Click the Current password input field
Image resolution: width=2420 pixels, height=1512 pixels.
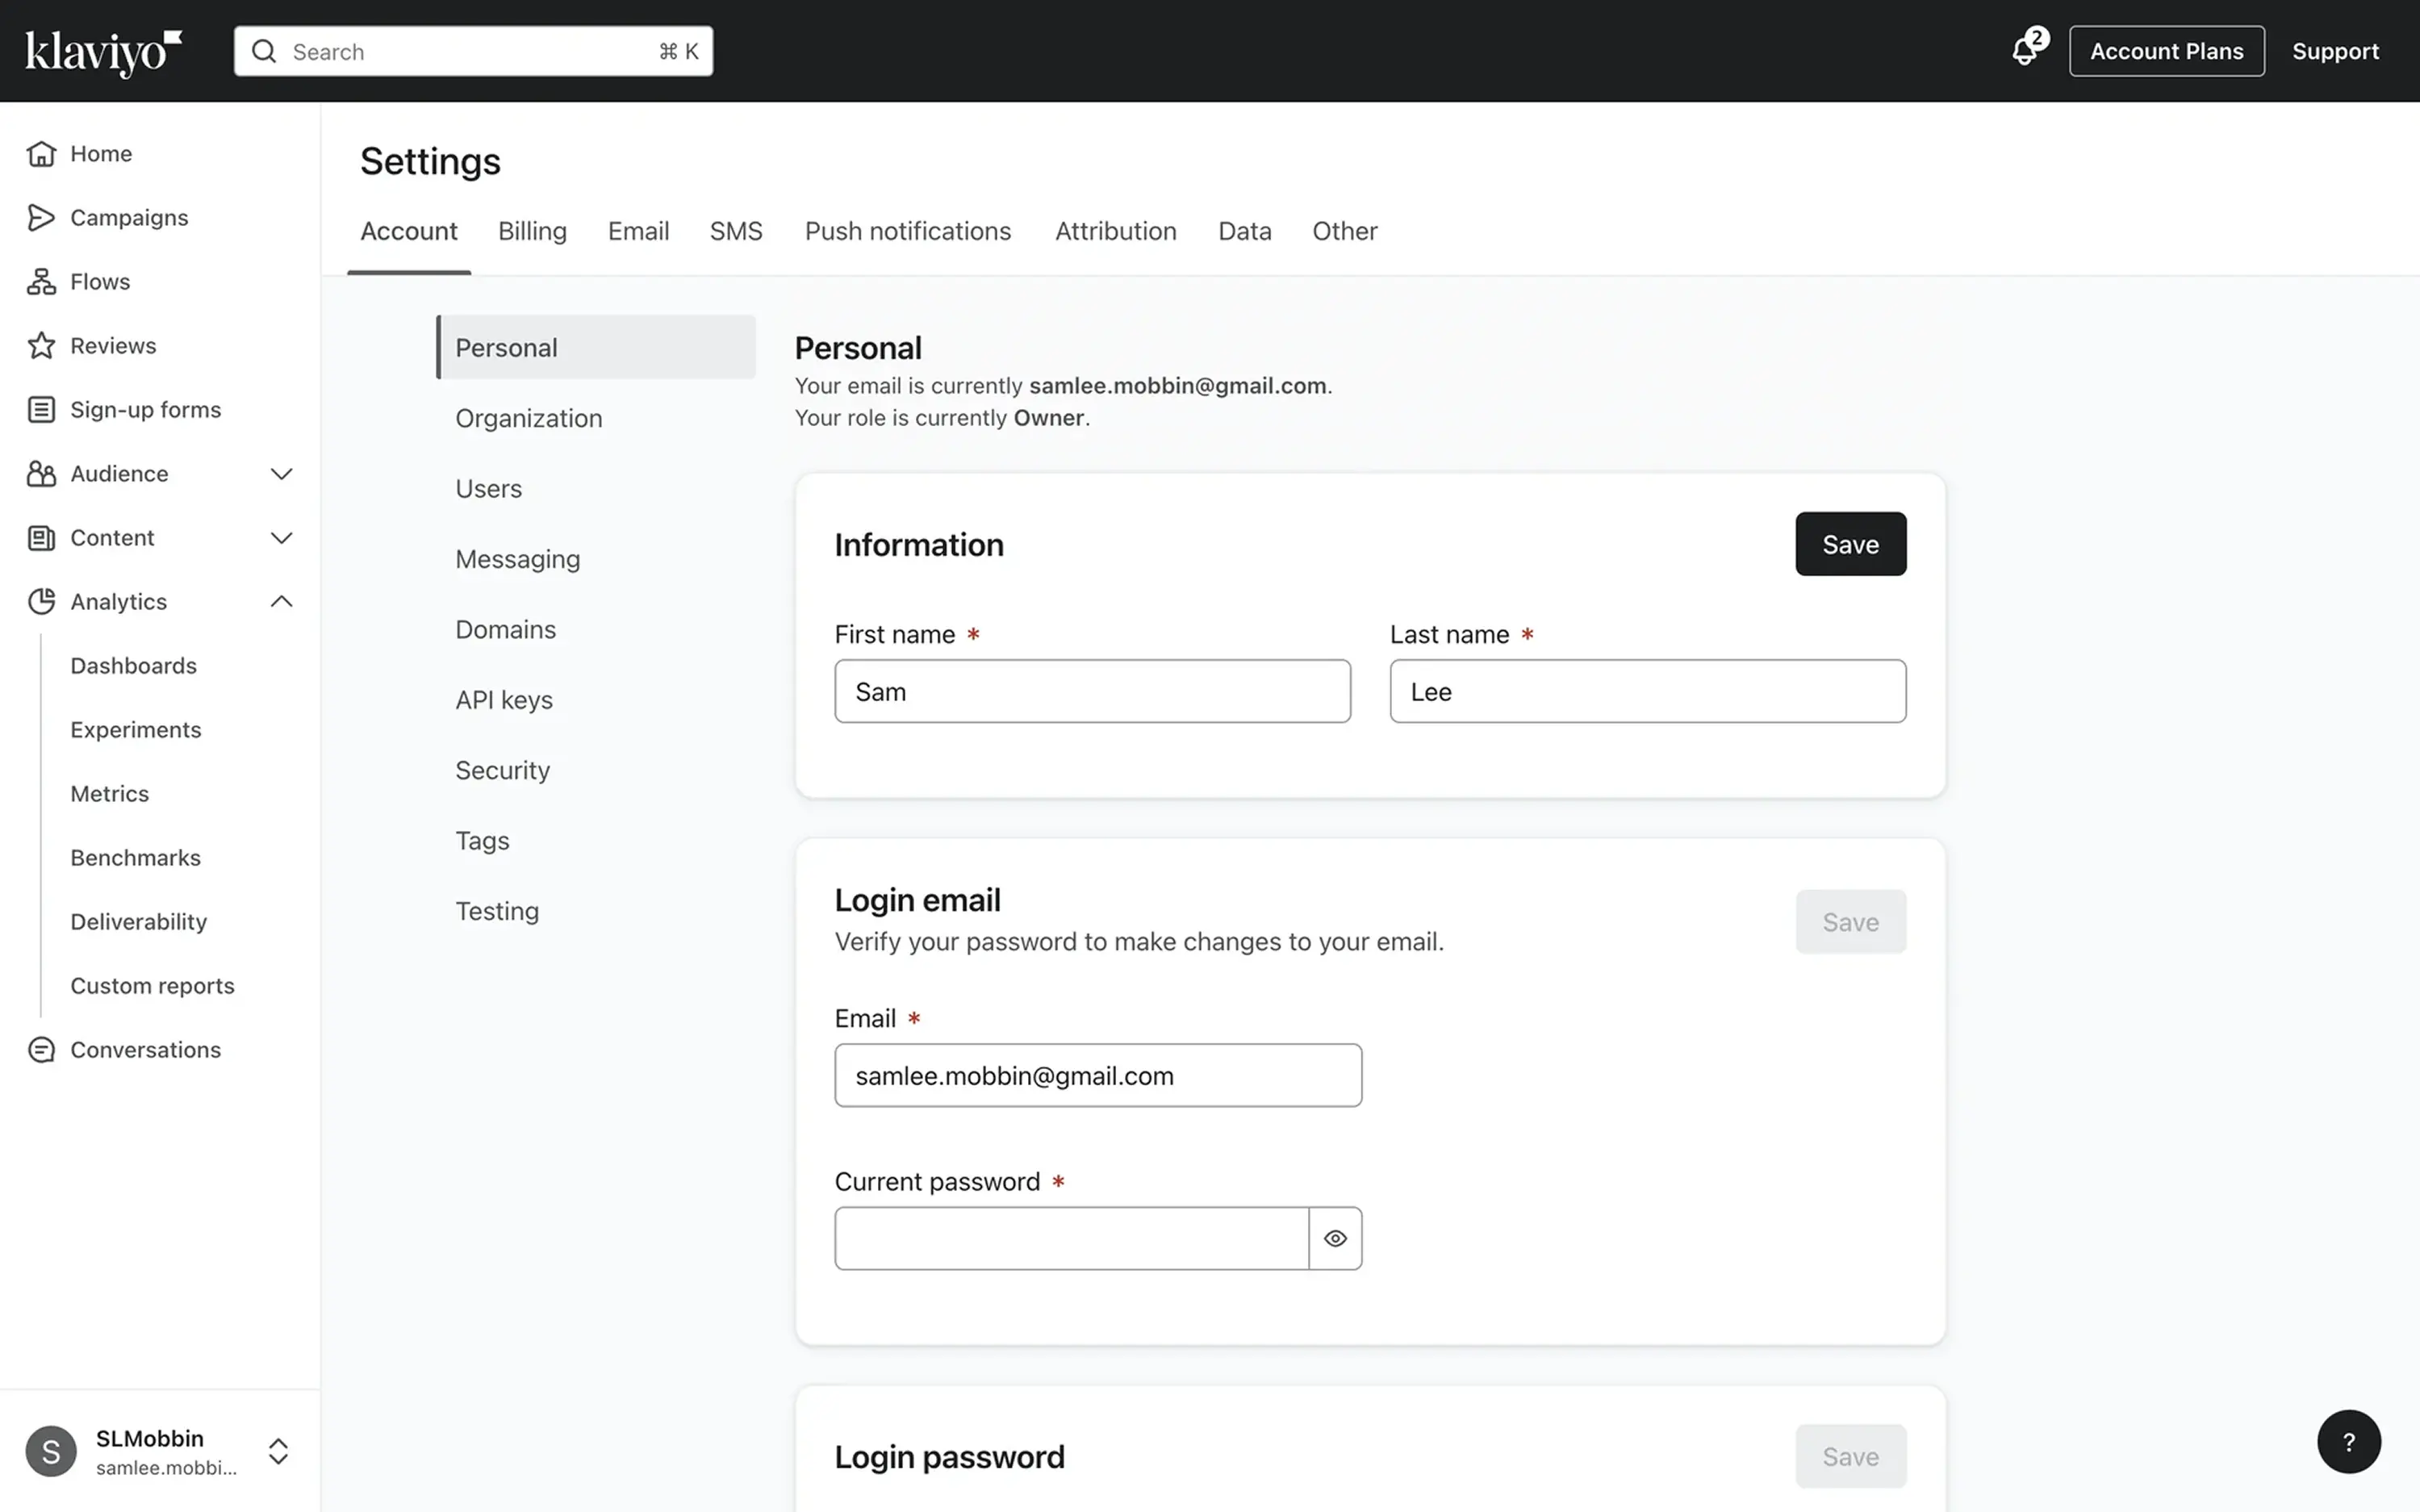[x=1070, y=1238]
